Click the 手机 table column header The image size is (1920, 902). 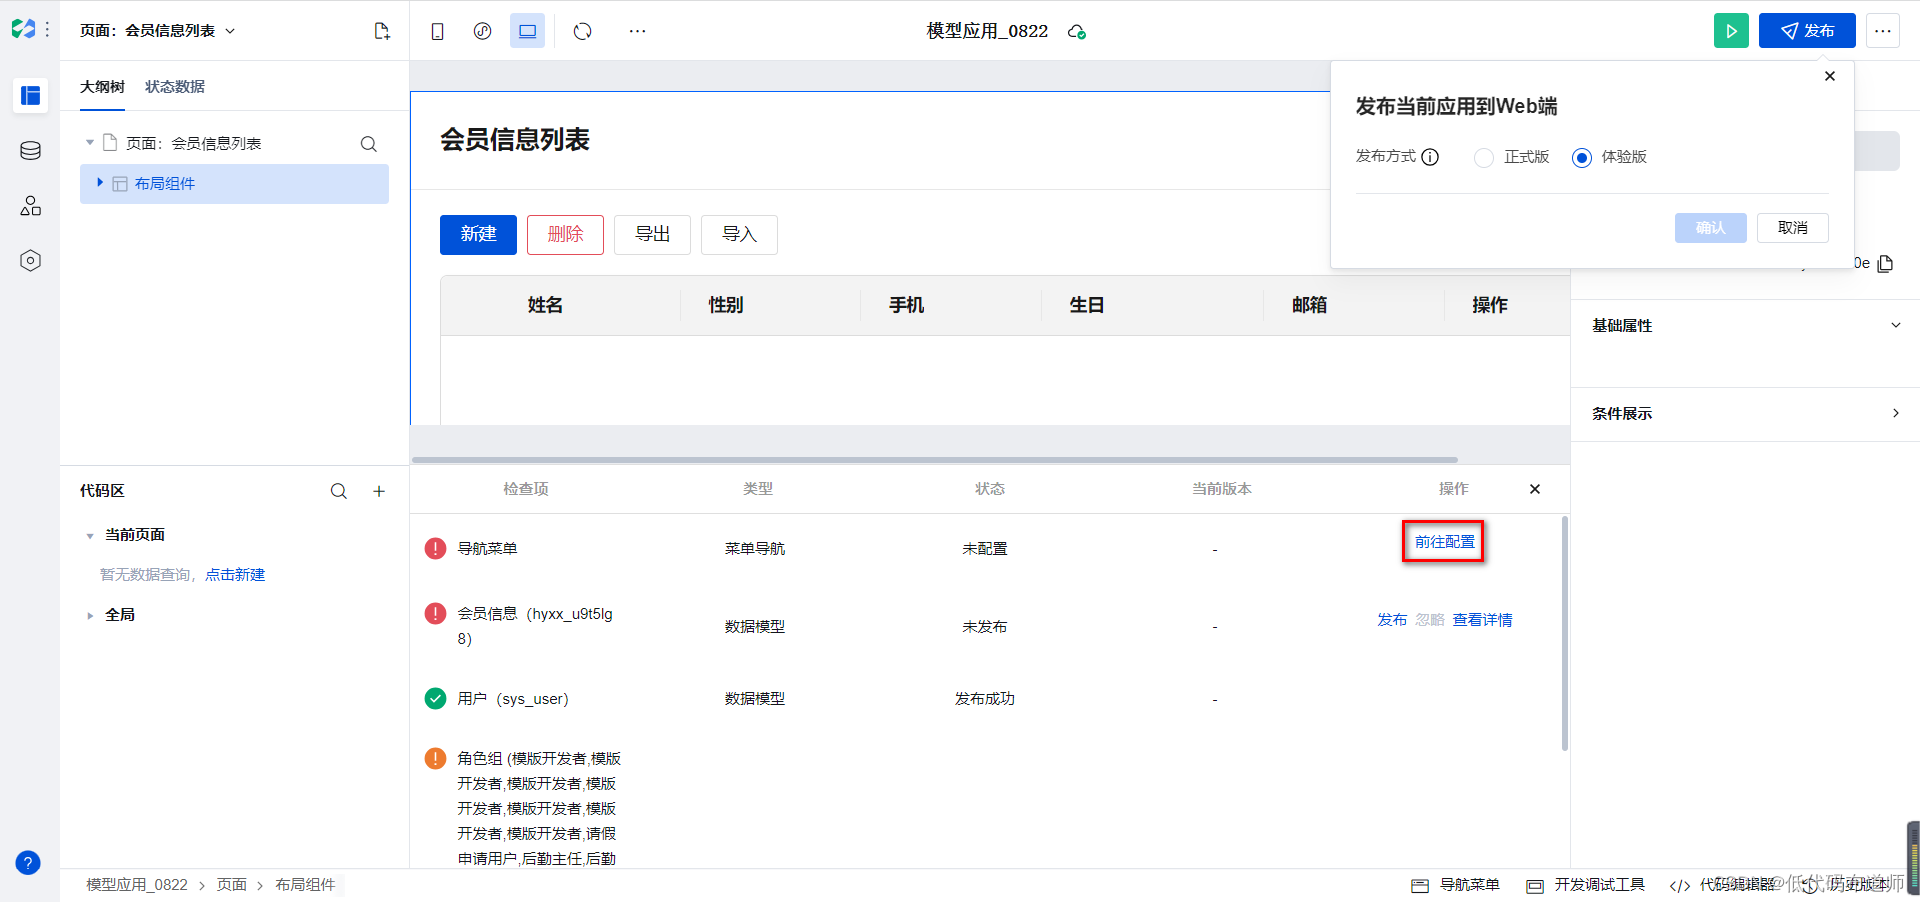(x=906, y=305)
